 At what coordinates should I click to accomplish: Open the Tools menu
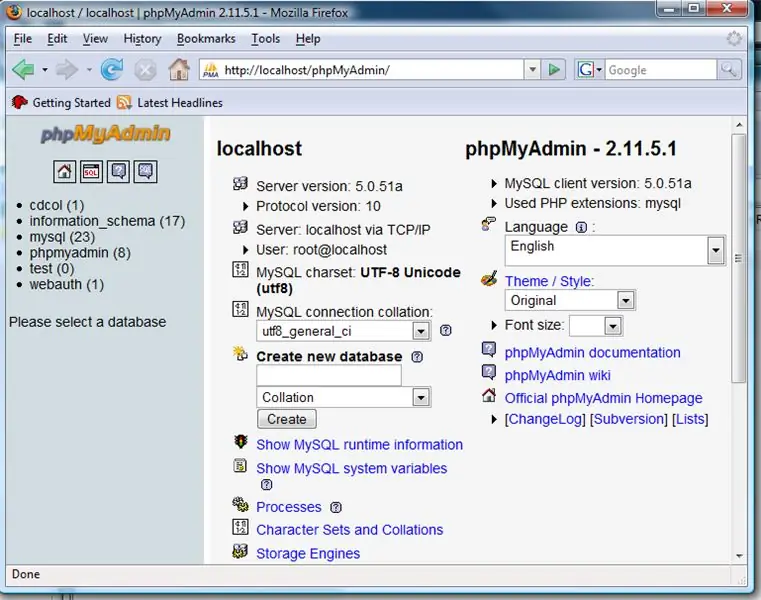(265, 38)
